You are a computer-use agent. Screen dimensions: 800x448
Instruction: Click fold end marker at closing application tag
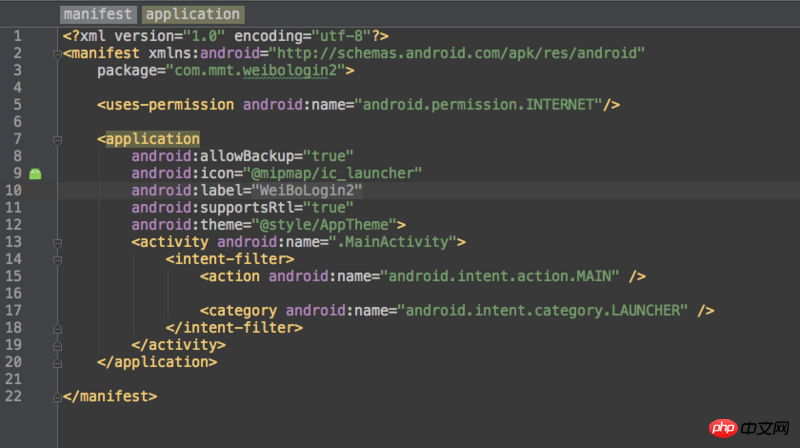click(58, 361)
